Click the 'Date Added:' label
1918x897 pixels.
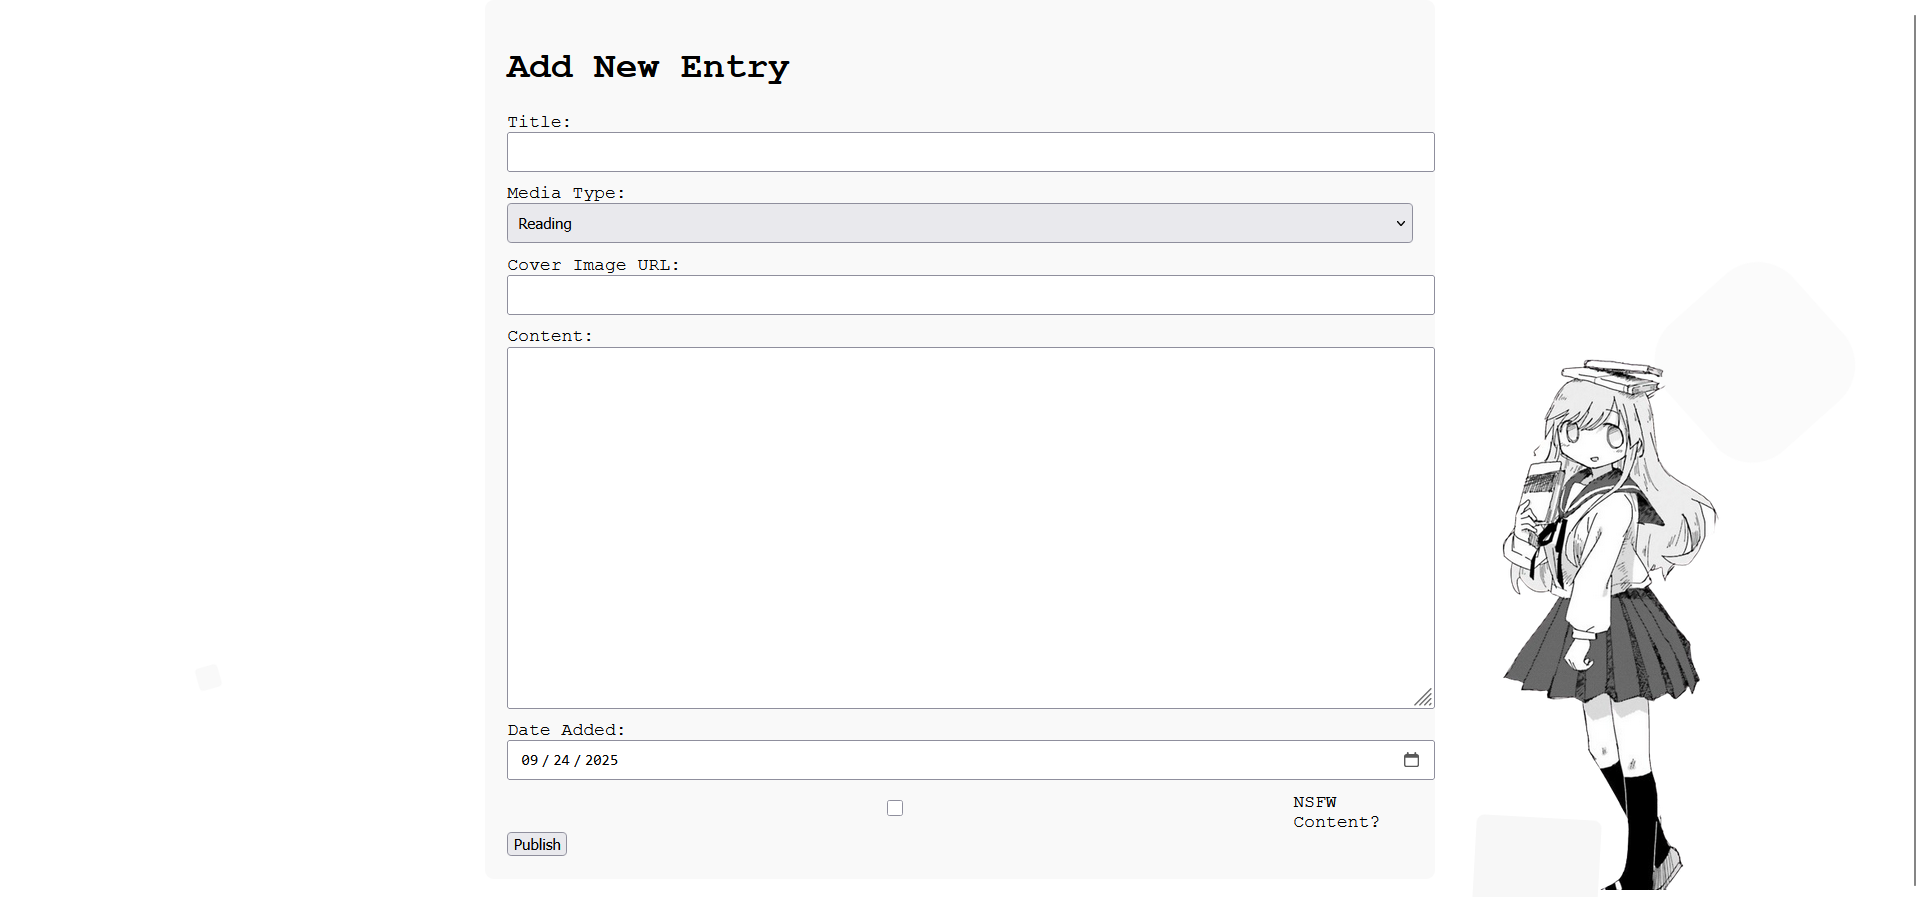click(x=566, y=730)
